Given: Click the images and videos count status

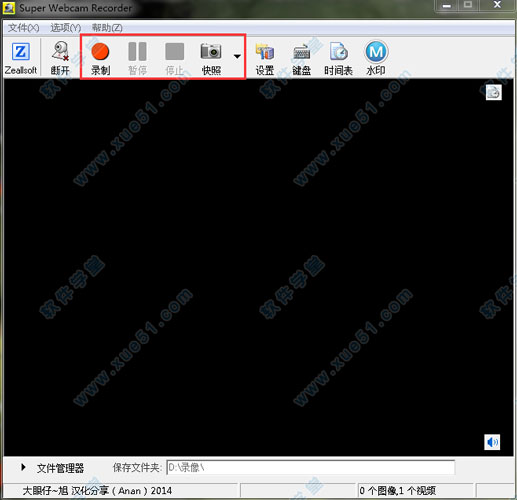Looking at the screenshot, I should tap(398, 491).
